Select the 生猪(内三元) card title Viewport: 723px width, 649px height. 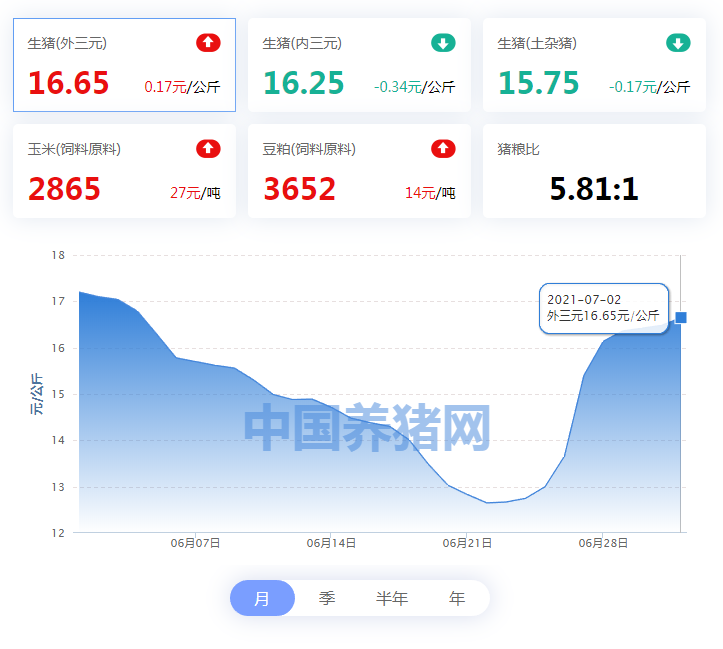[302, 43]
